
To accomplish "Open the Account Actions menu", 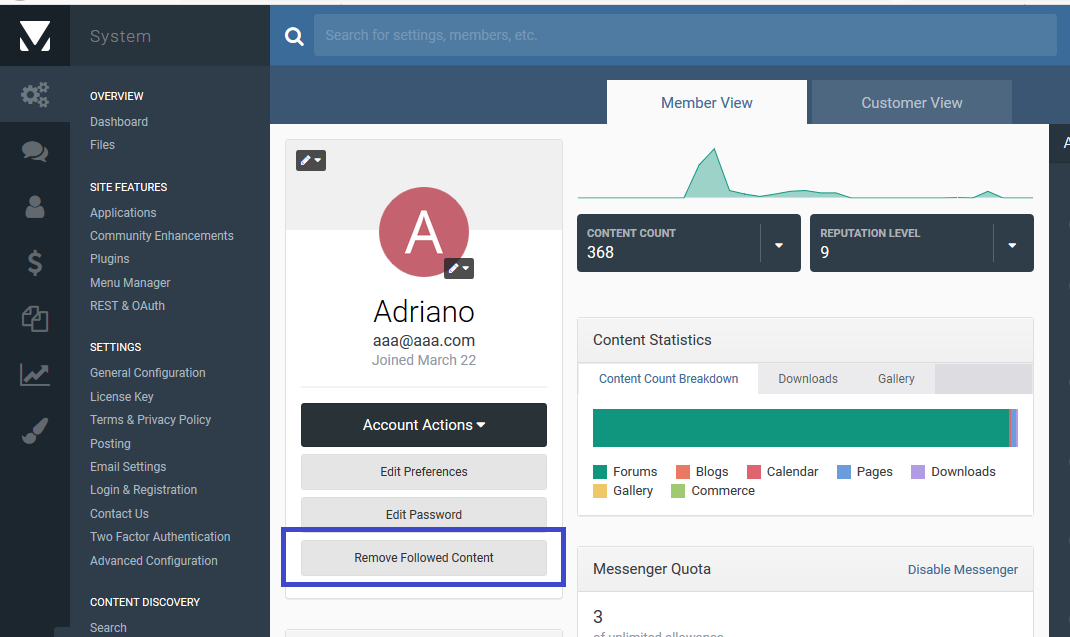I will 424,425.
